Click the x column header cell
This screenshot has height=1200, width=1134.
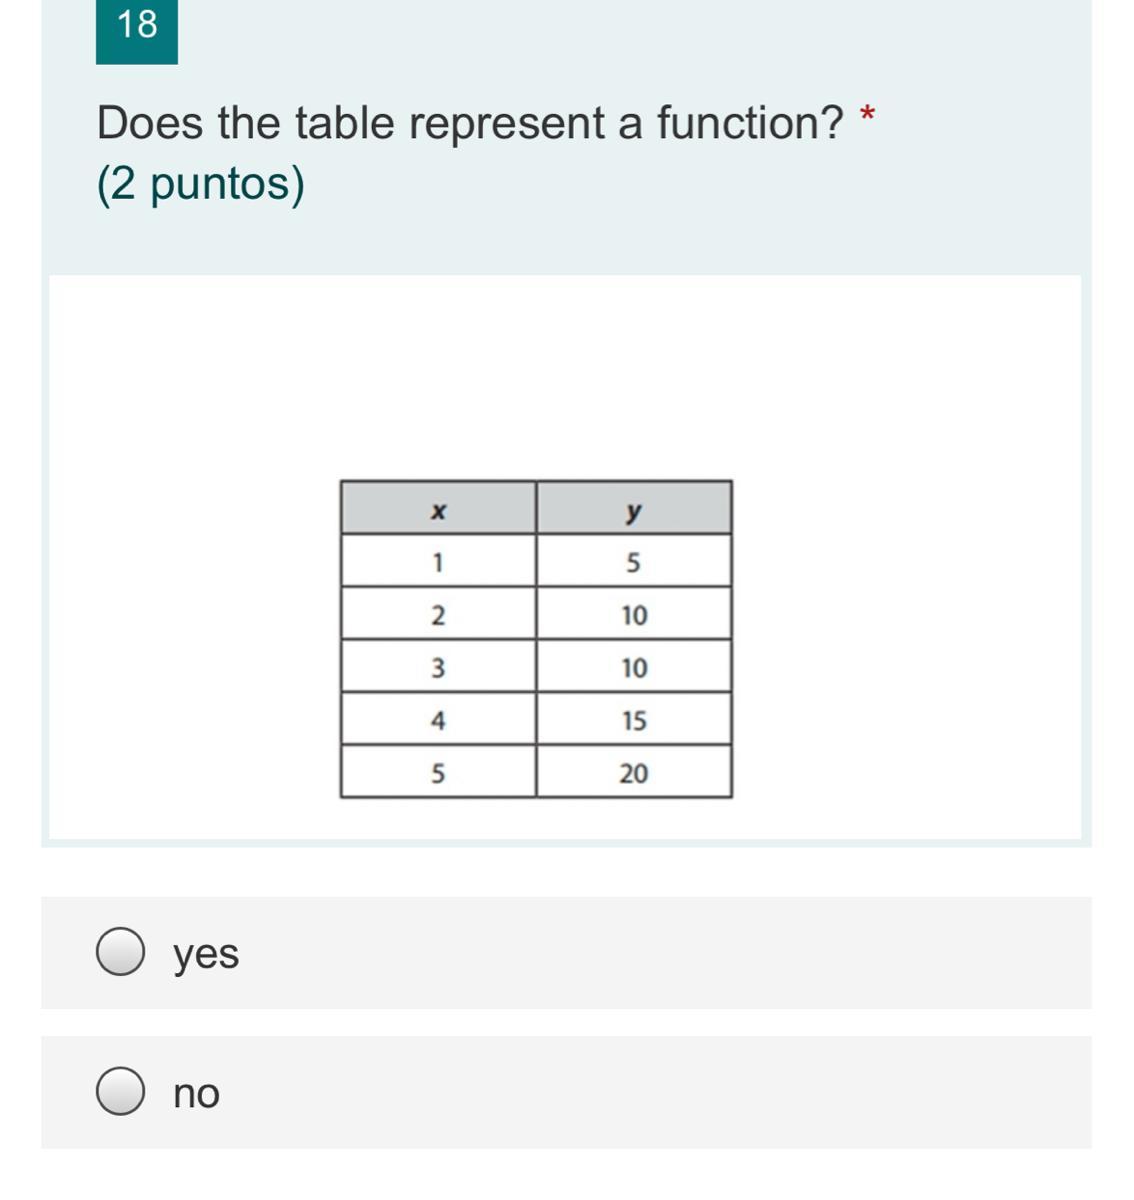pyautogui.click(x=438, y=508)
